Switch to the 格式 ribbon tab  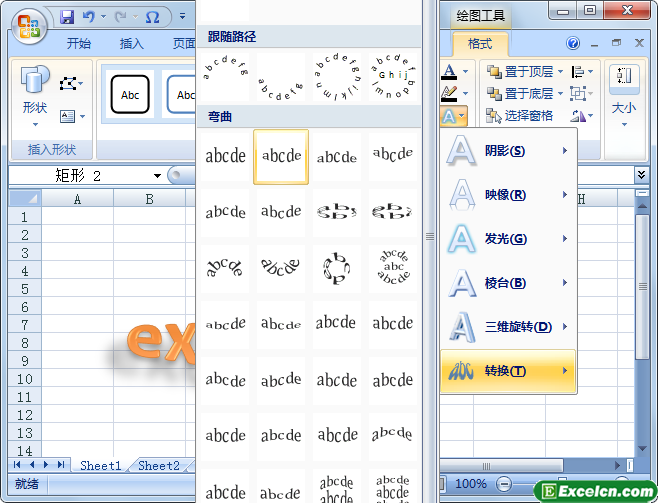click(x=480, y=44)
